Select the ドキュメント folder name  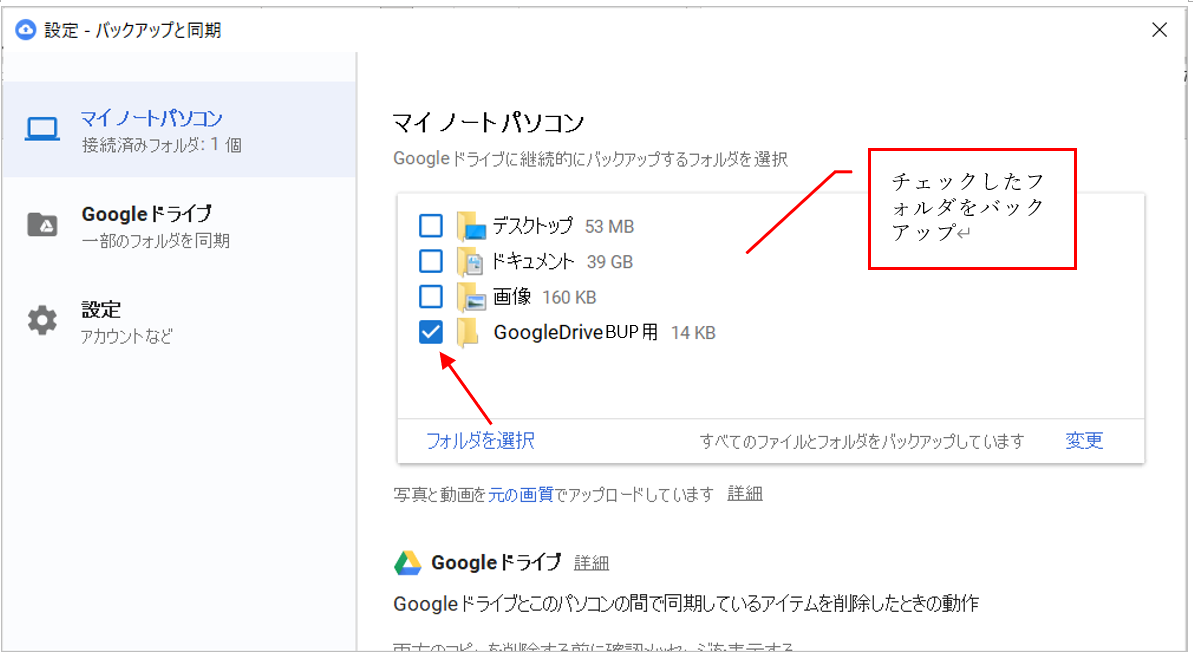coord(533,262)
